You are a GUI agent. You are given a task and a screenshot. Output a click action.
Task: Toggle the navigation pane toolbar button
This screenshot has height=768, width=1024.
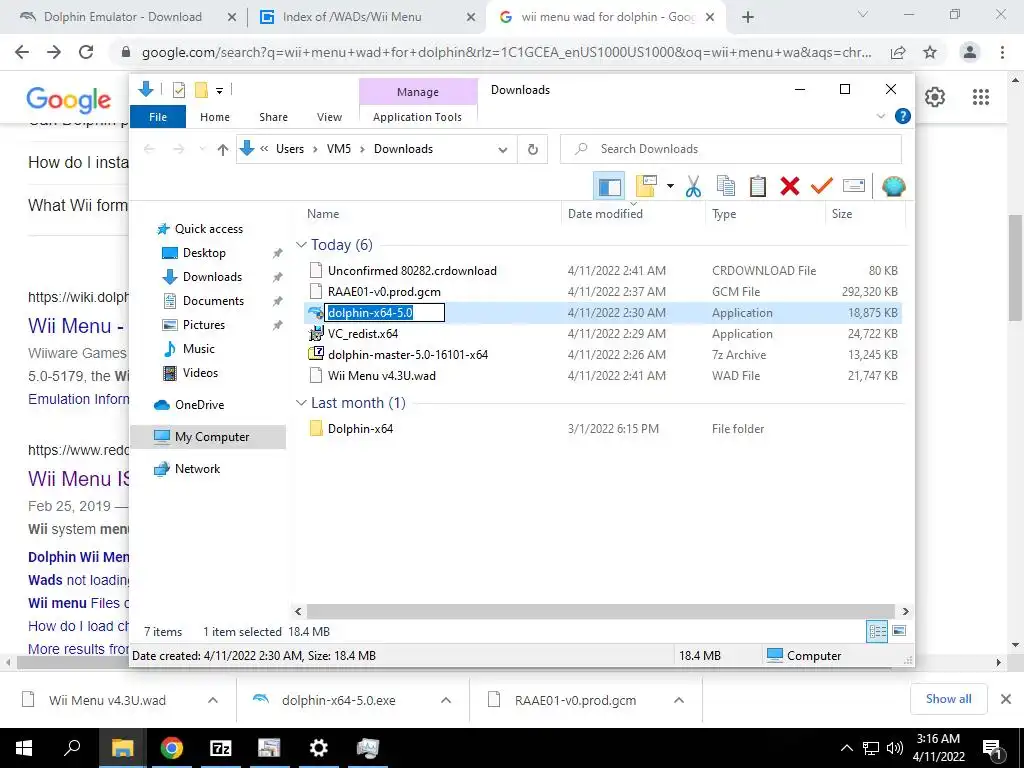[x=609, y=186]
